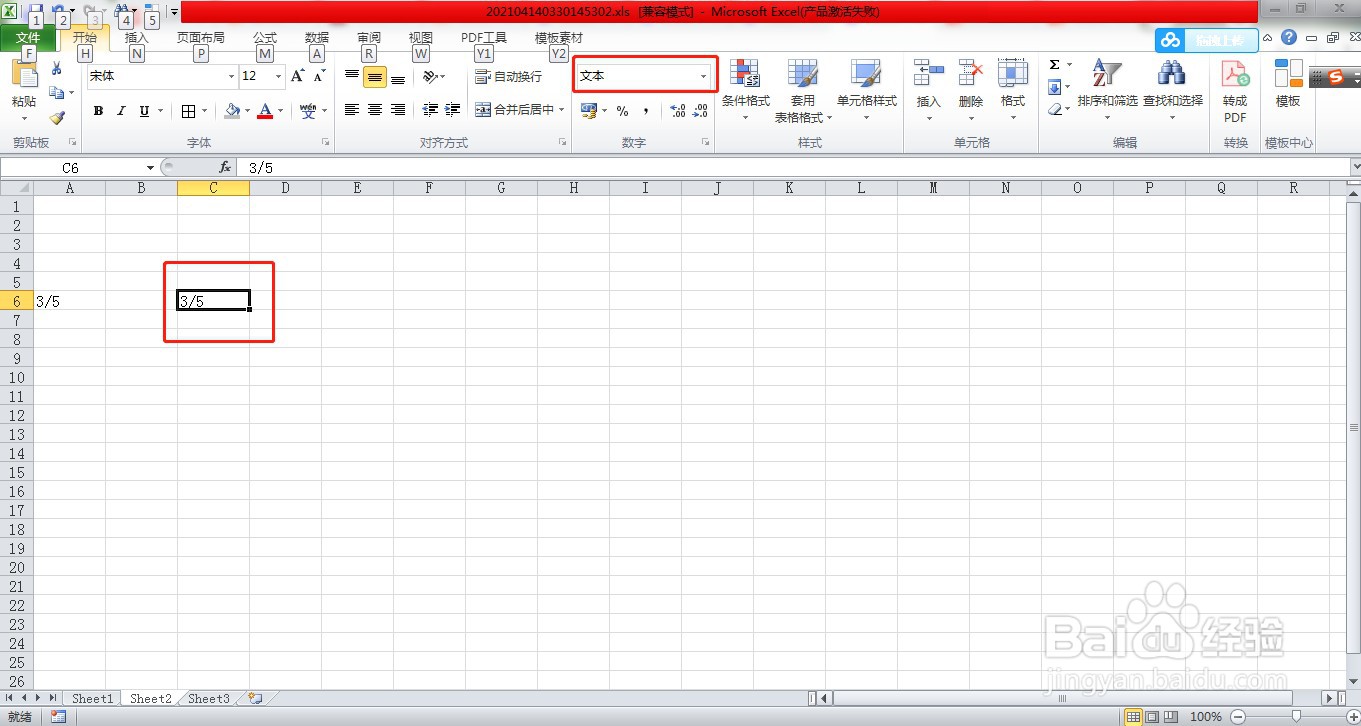Click the Copy icon in clipboard group
This screenshot has width=1361, height=726.
click(57, 93)
